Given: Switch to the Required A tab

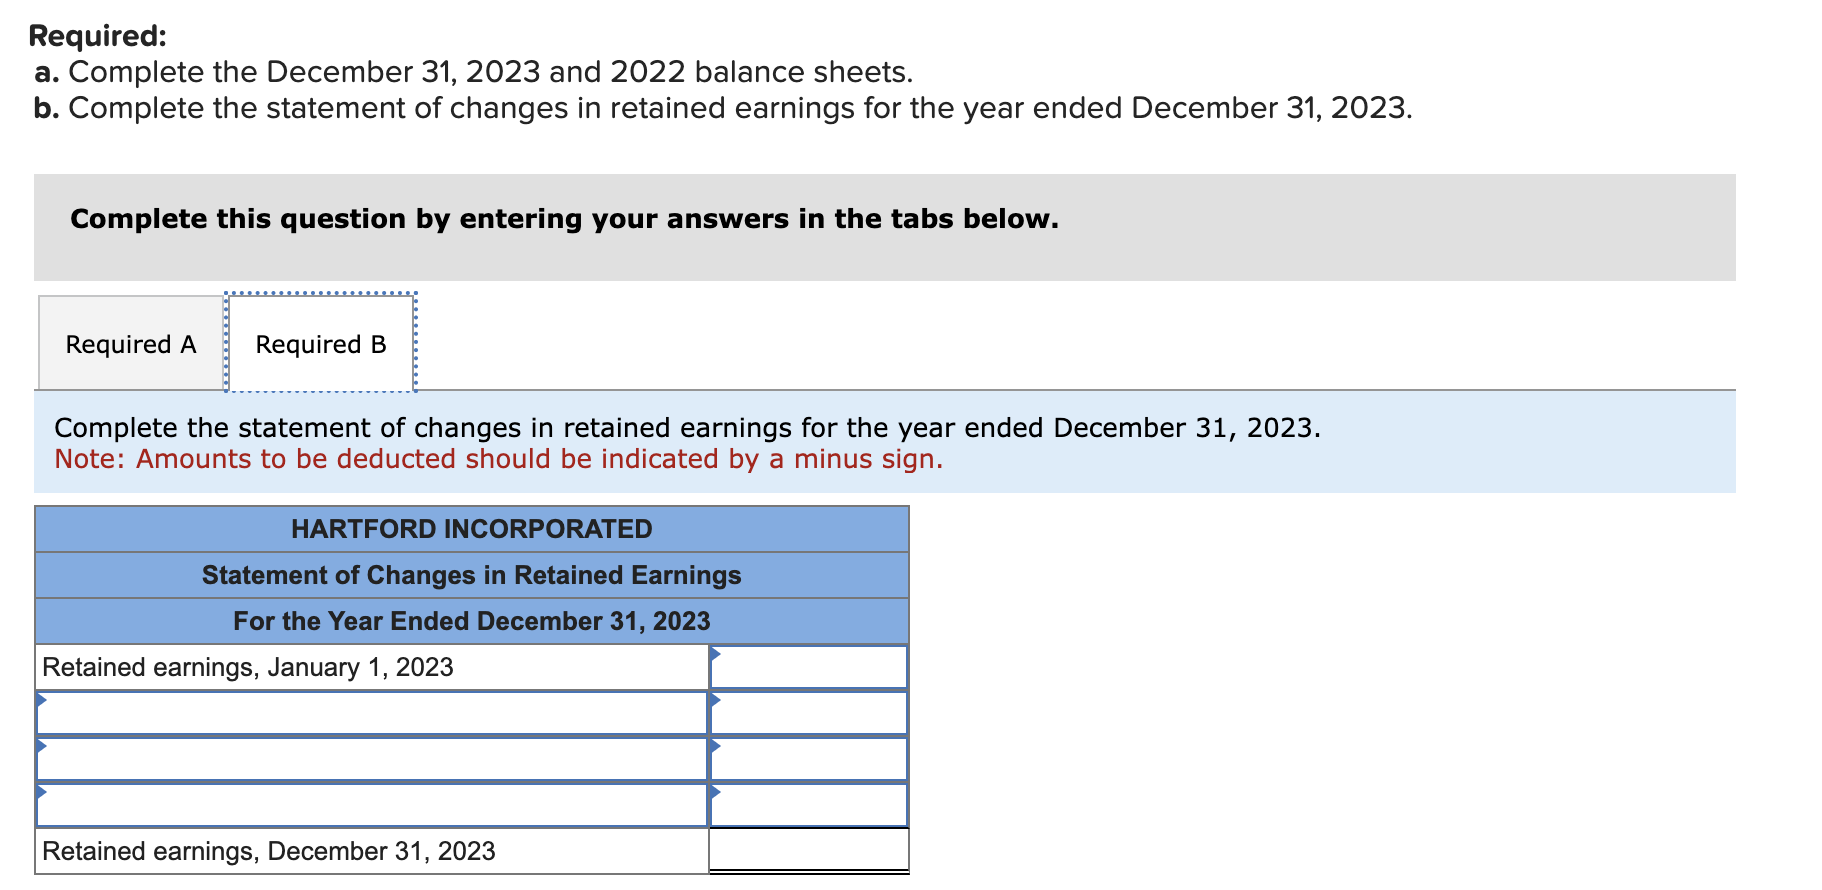Looking at the screenshot, I should [x=130, y=344].
